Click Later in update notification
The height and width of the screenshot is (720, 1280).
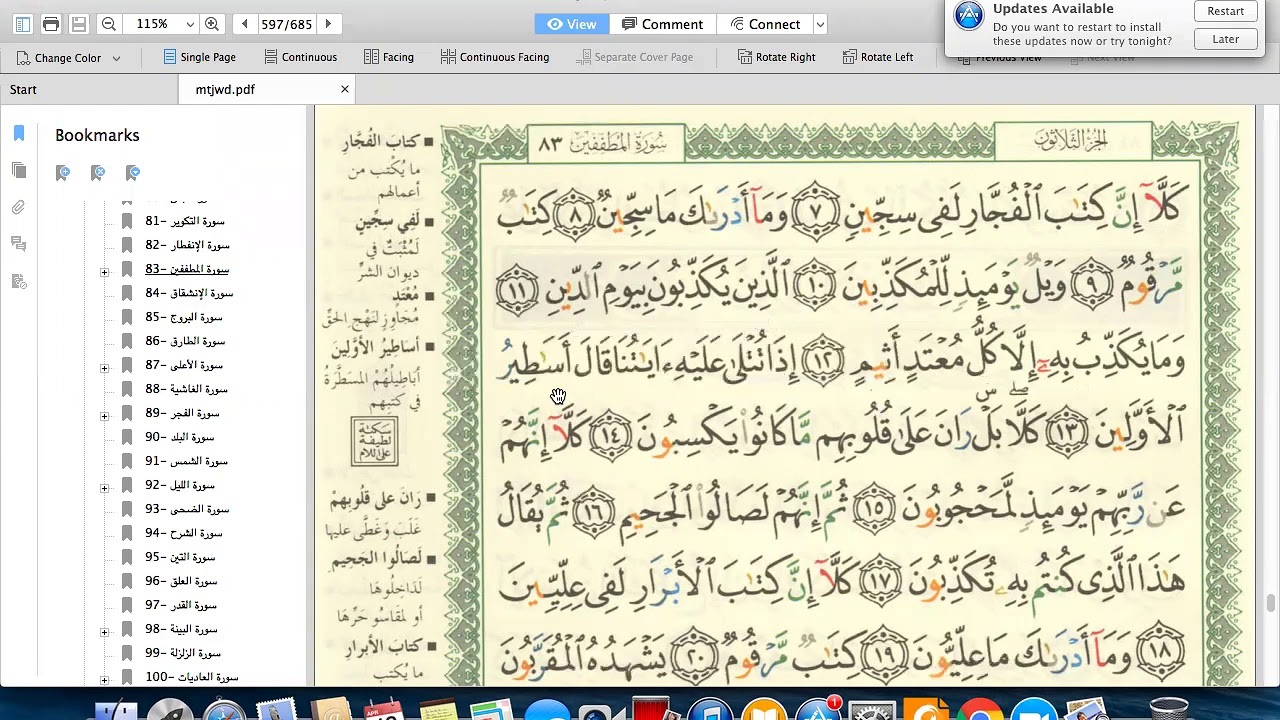pos(1225,39)
